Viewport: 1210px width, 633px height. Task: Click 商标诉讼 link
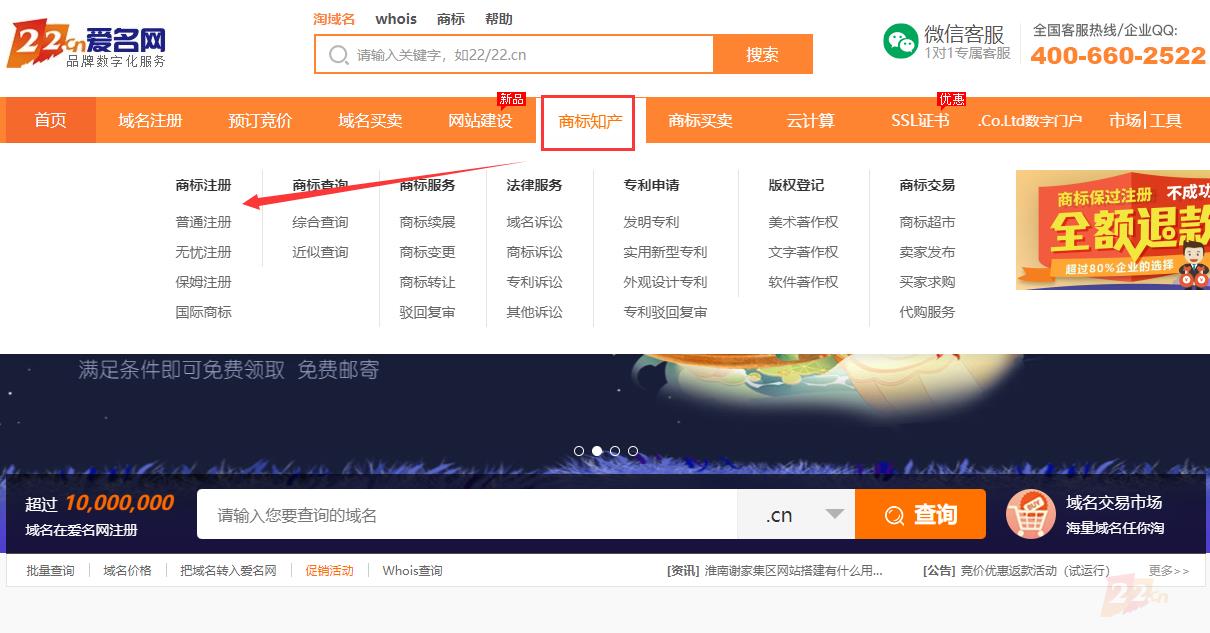click(x=534, y=252)
